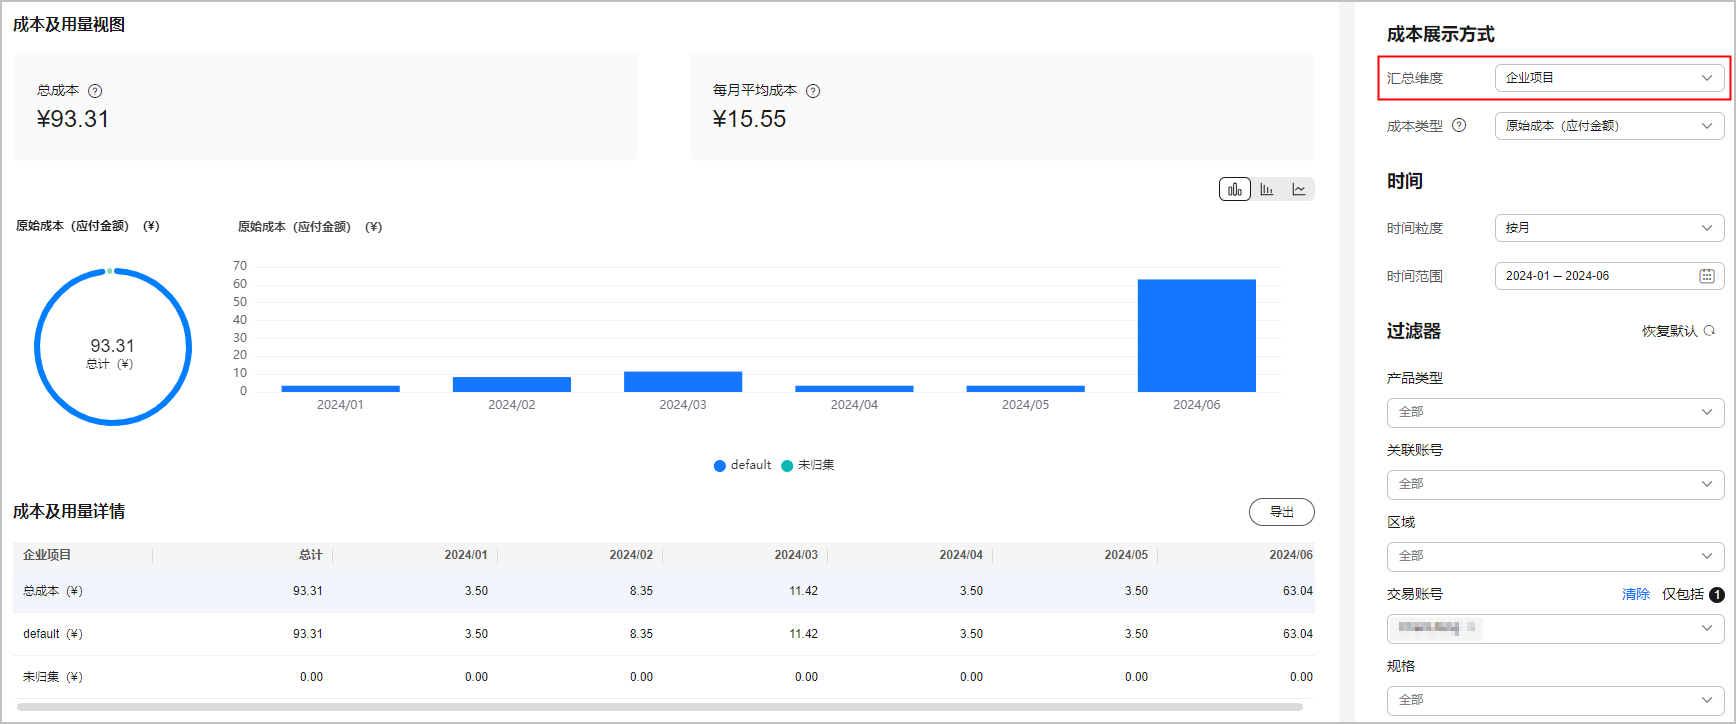The height and width of the screenshot is (724, 1736).
Task: Click the 未归集 (¥) table row label
Action: (53, 677)
